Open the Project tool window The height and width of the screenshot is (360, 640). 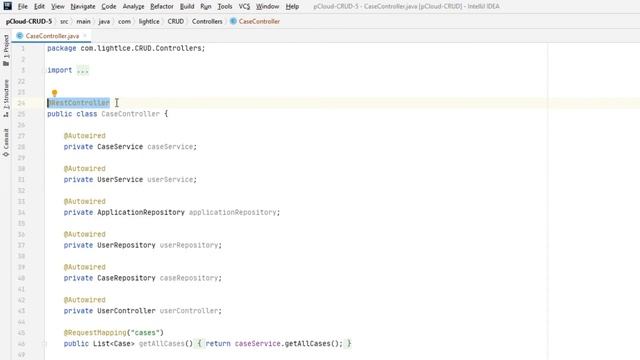6,50
